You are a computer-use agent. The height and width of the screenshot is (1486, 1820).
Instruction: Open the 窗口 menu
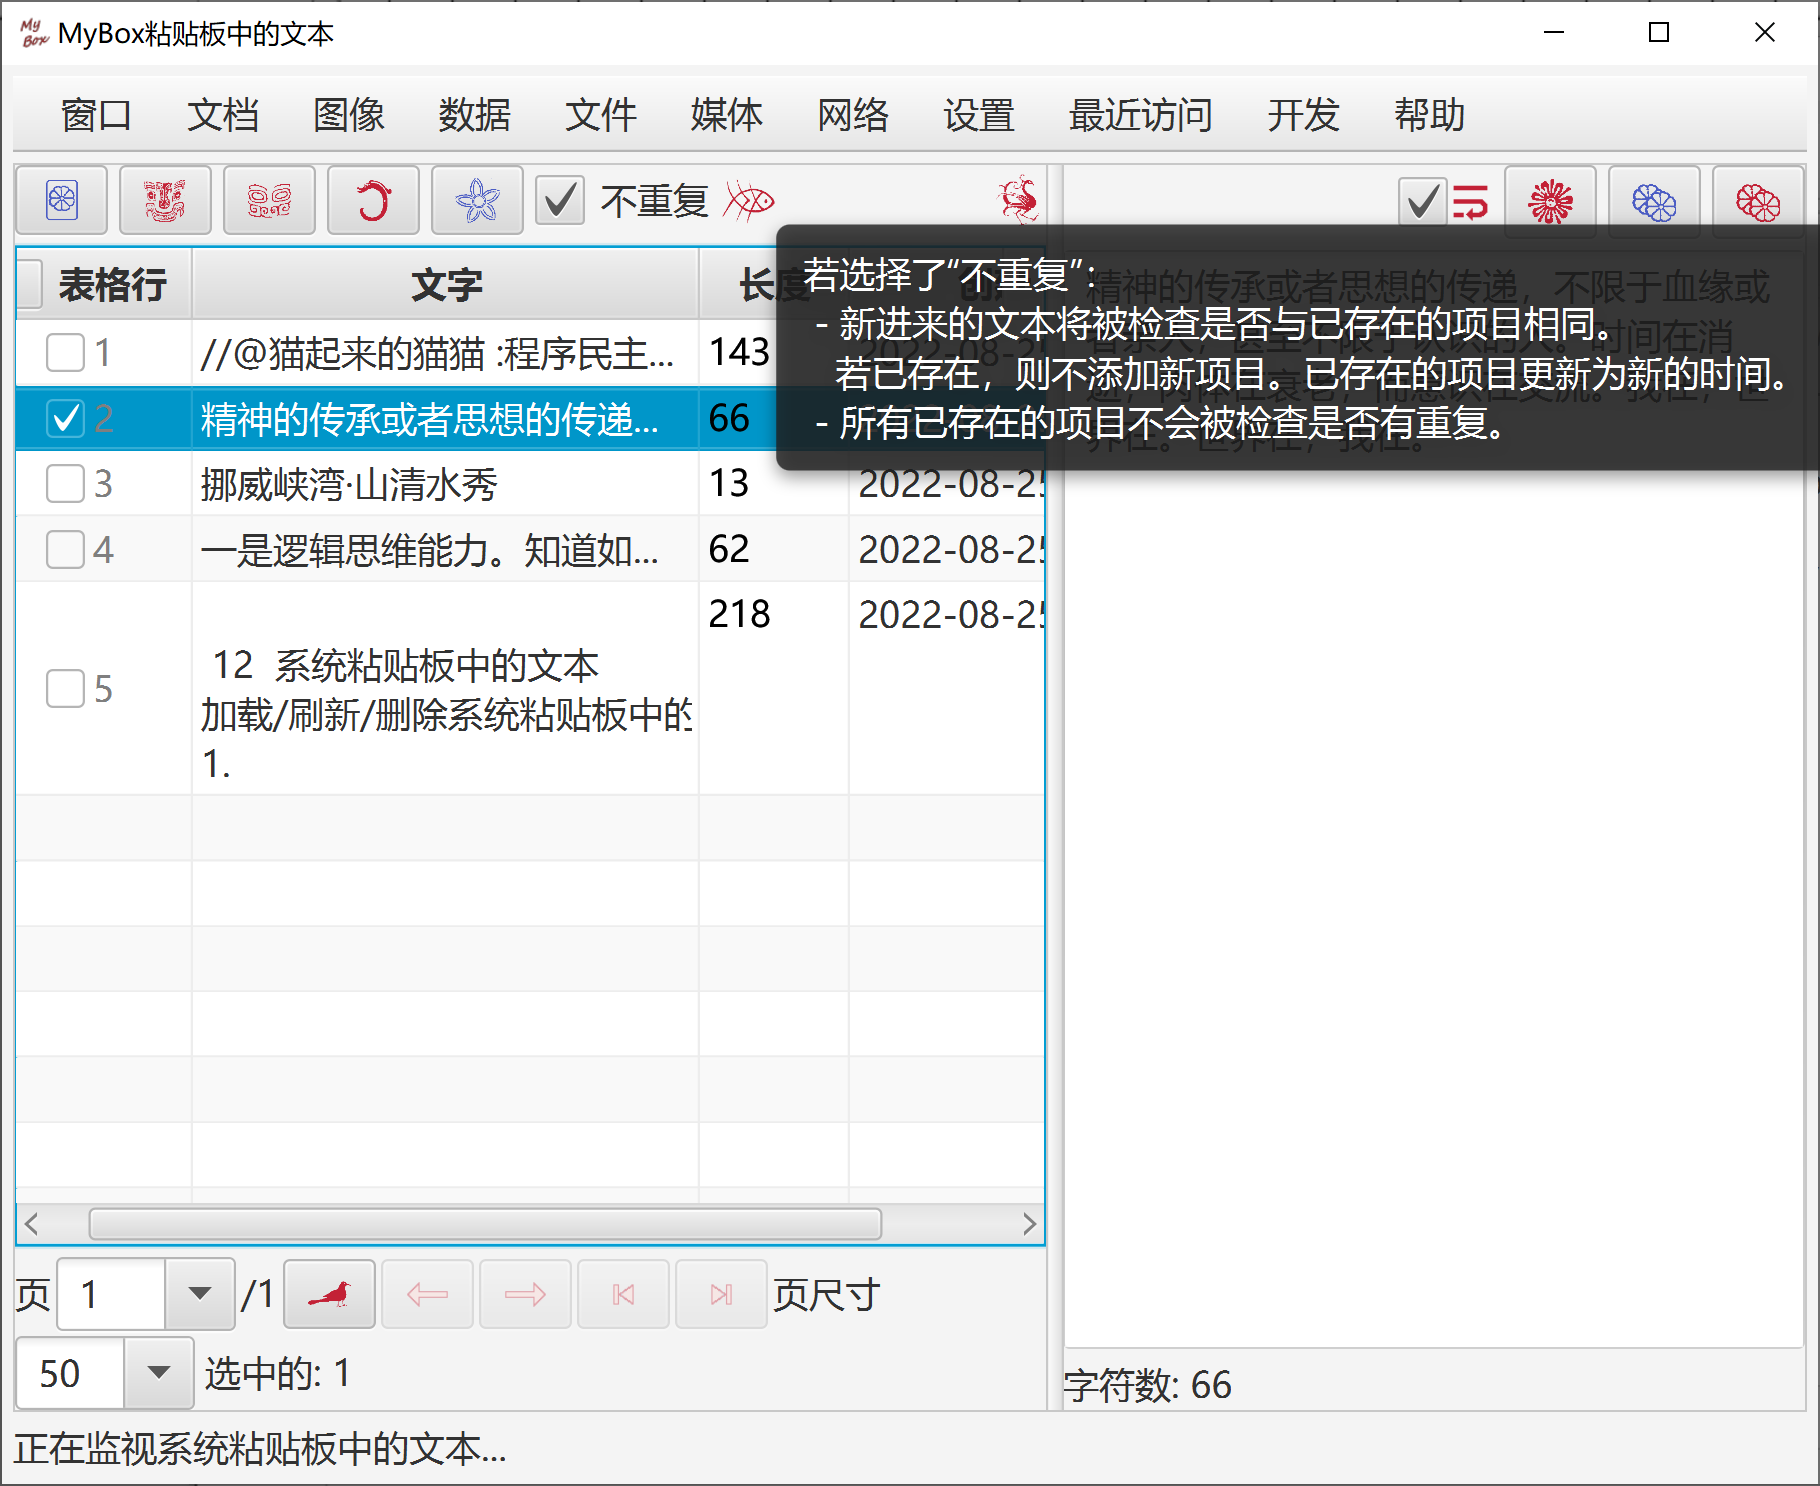pos(96,115)
